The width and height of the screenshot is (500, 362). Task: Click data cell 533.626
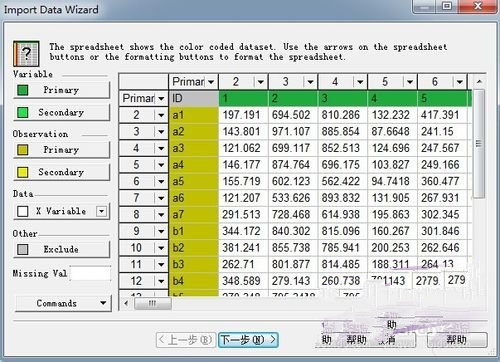pos(293,198)
